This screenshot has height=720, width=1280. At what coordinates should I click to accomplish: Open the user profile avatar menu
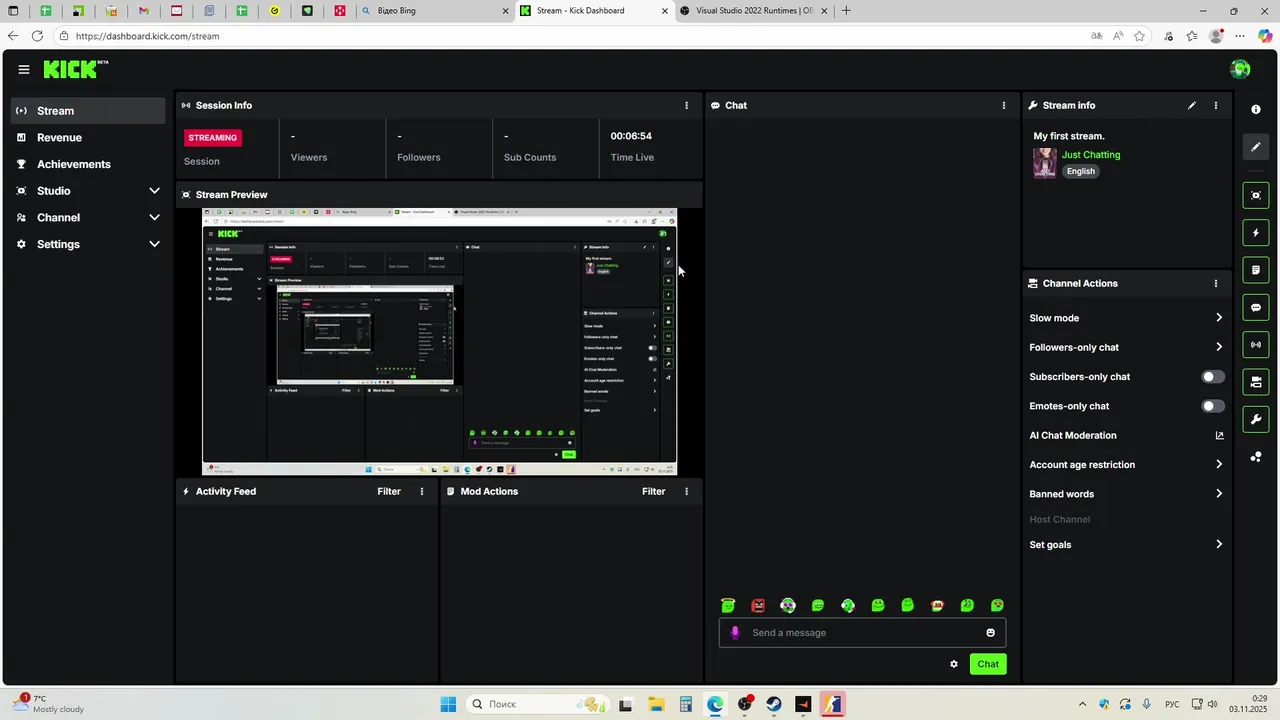(x=1240, y=69)
